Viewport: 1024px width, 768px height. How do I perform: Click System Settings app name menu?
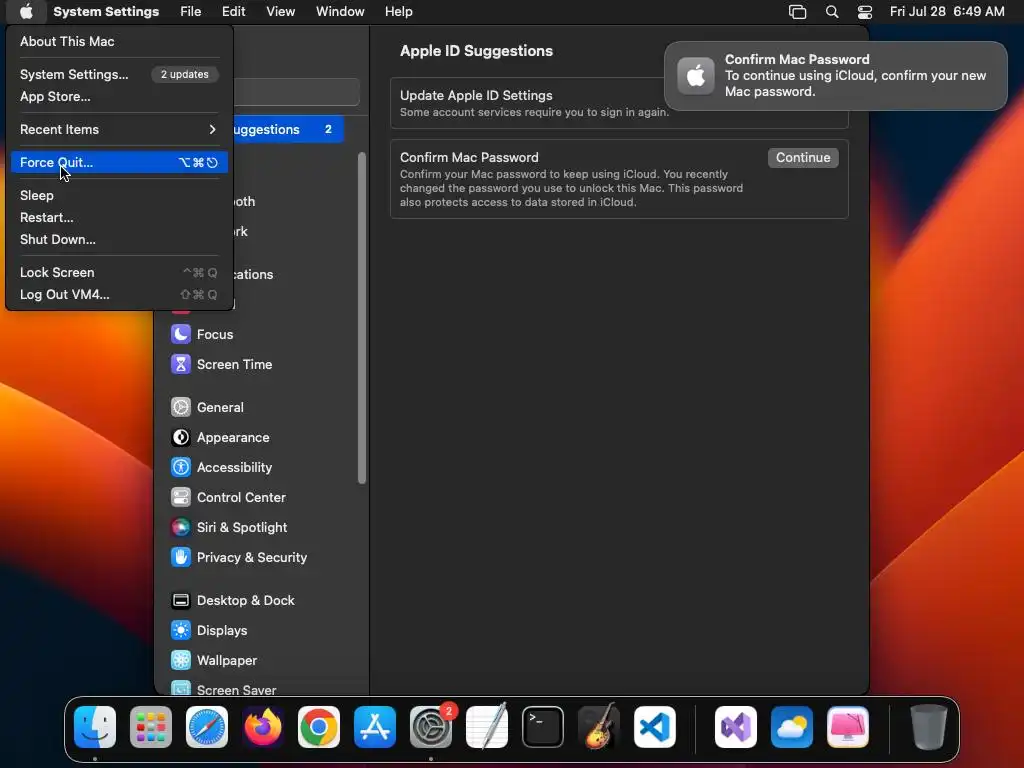click(106, 12)
